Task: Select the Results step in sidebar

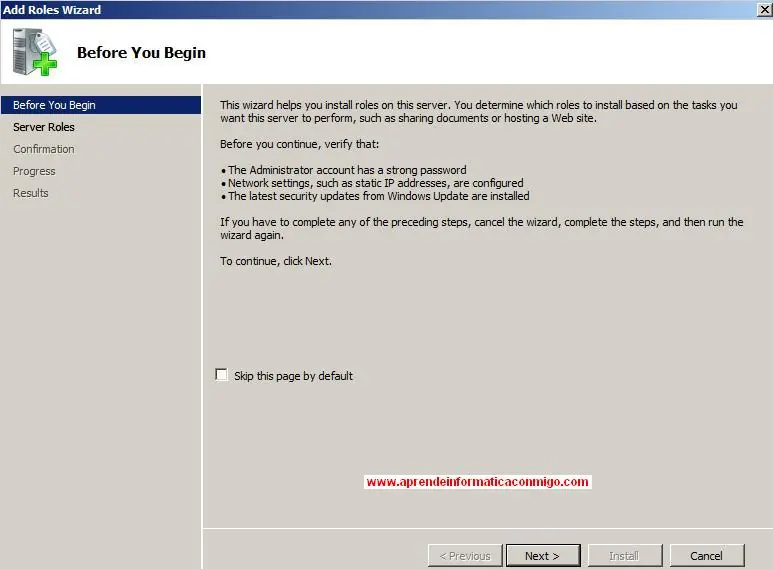Action: [31, 193]
